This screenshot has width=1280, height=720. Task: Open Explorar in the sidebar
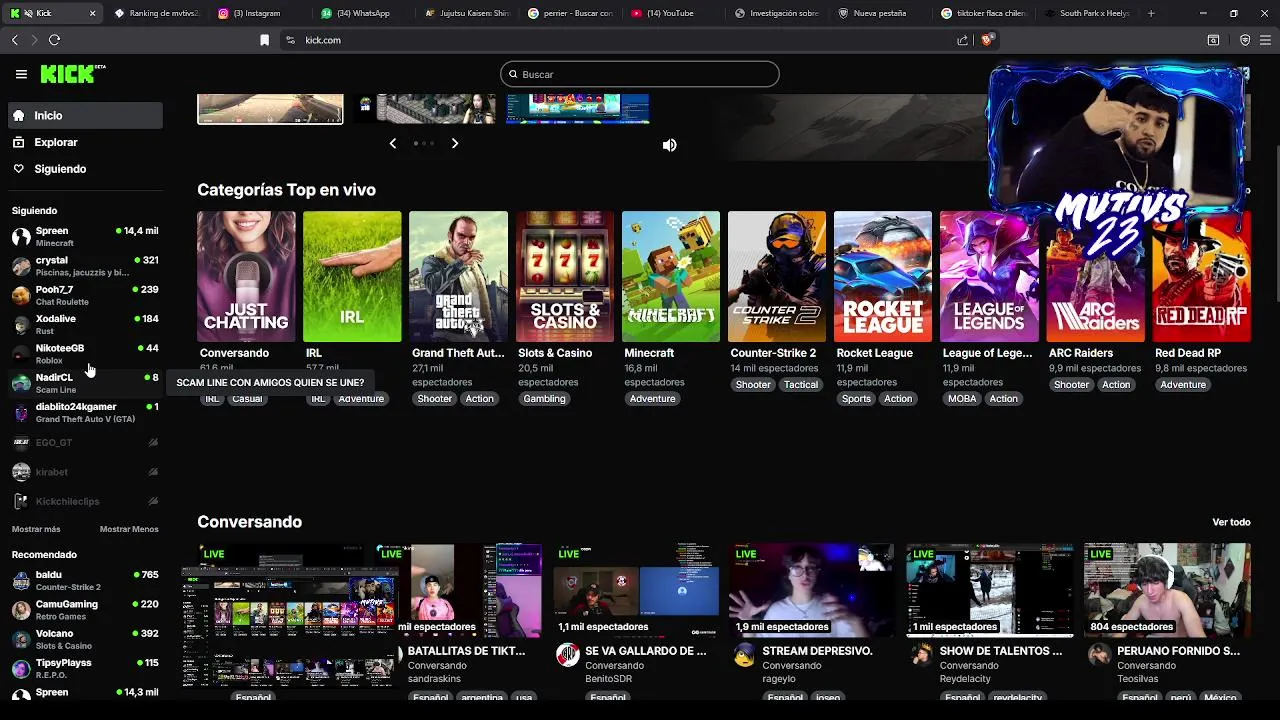coord(85,142)
